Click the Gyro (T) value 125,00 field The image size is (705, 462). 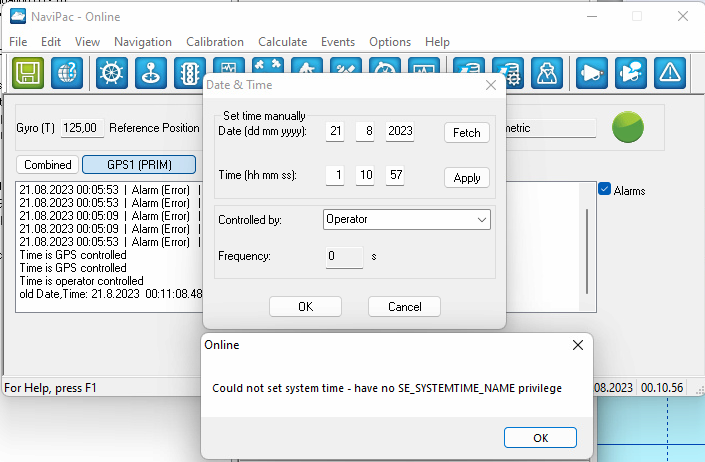(x=82, y=128)
